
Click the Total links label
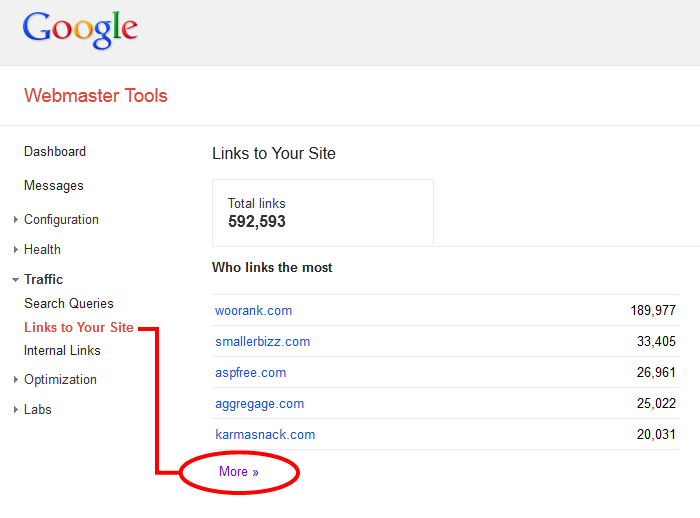coord(257,203)
